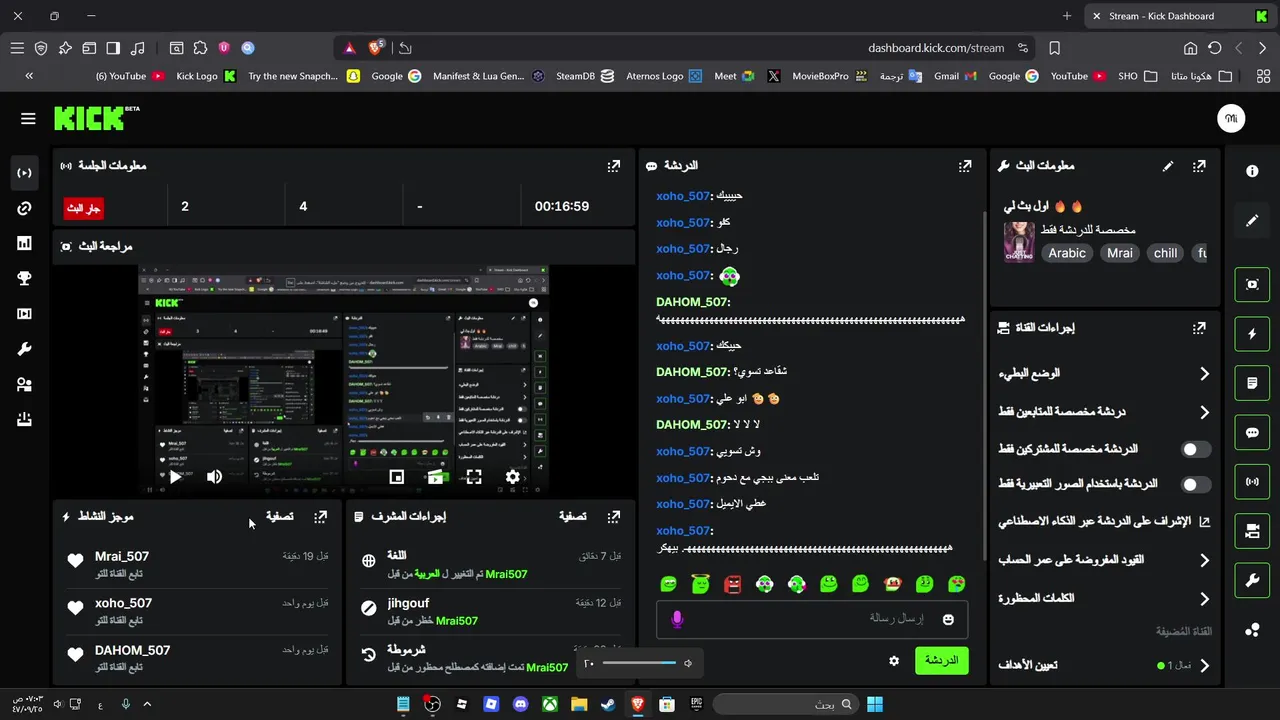Expand followers-only chat option chevron
Viewport: 1280px width, 720px height.
pos(1204,412)
